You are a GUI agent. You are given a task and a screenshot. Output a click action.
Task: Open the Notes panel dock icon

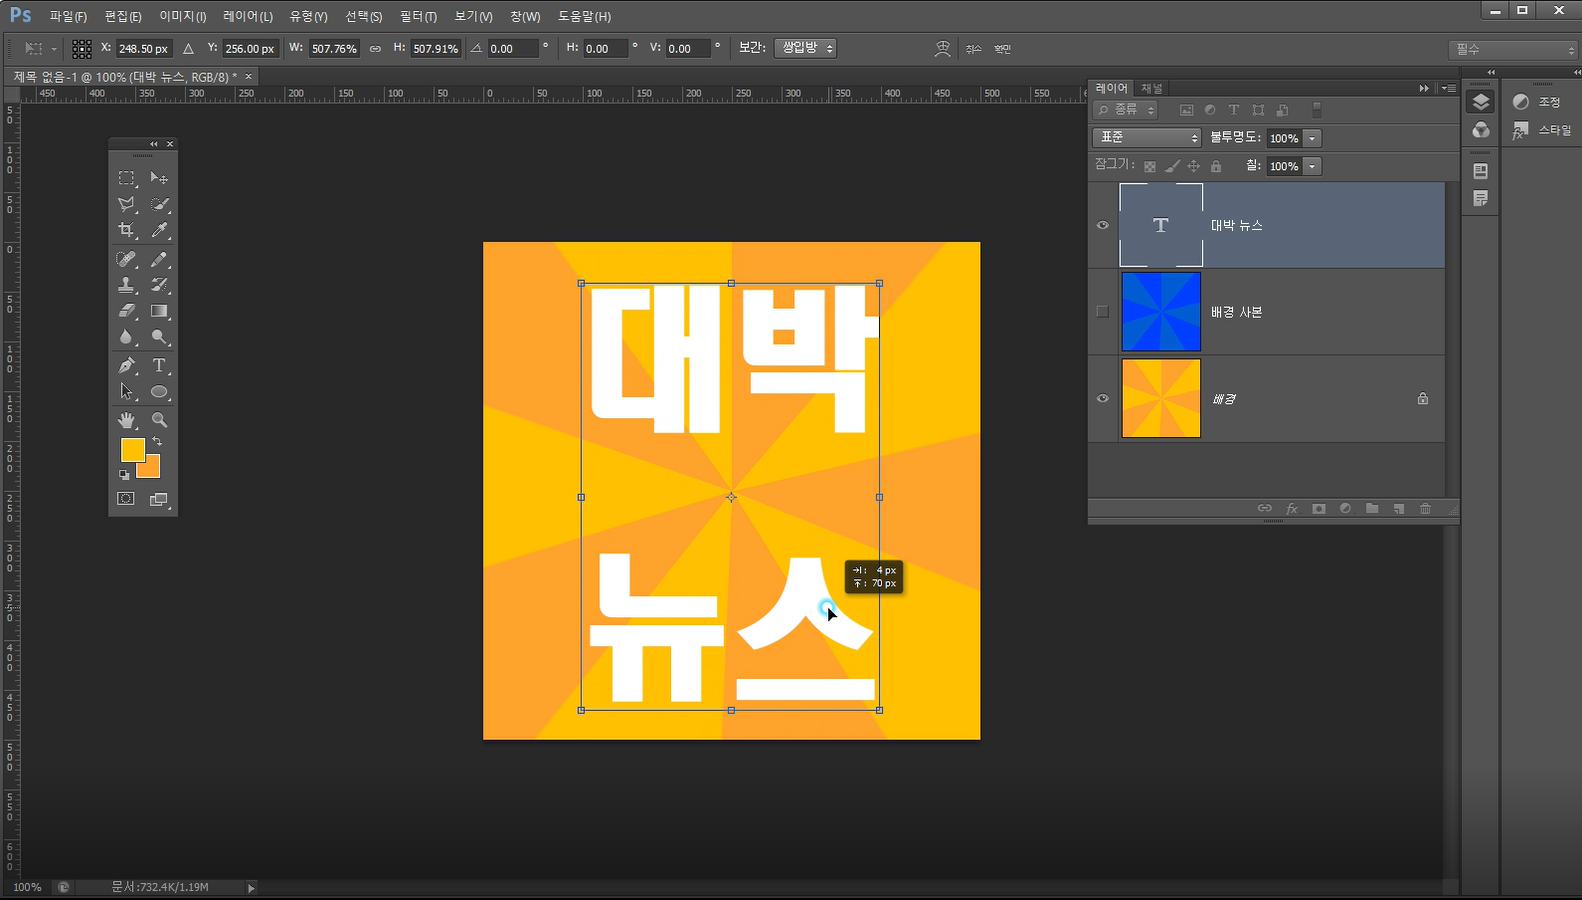[x=1481, y=199]
